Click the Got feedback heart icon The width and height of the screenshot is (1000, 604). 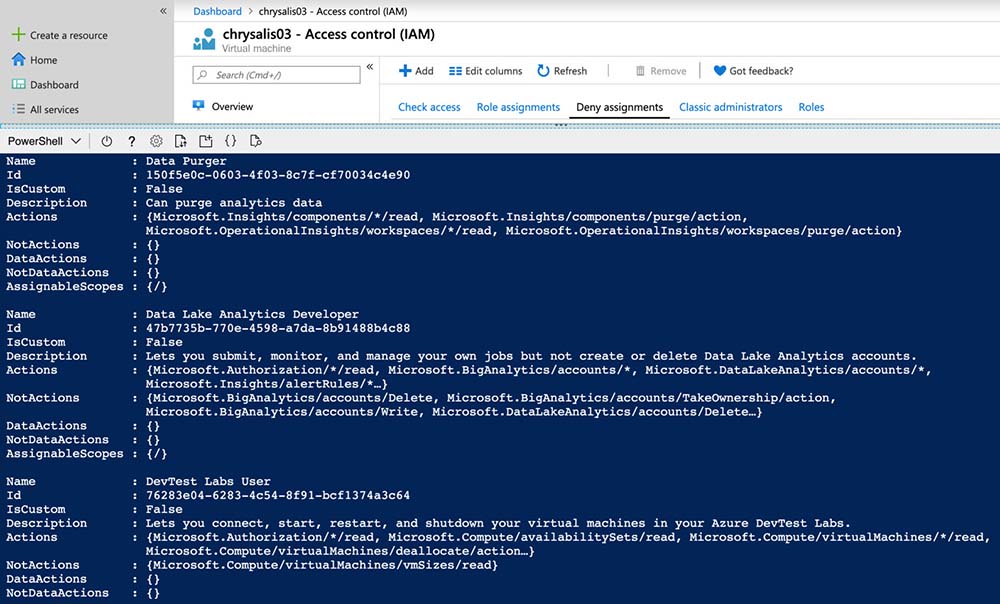pyautogui.click(x=720, y=71)
